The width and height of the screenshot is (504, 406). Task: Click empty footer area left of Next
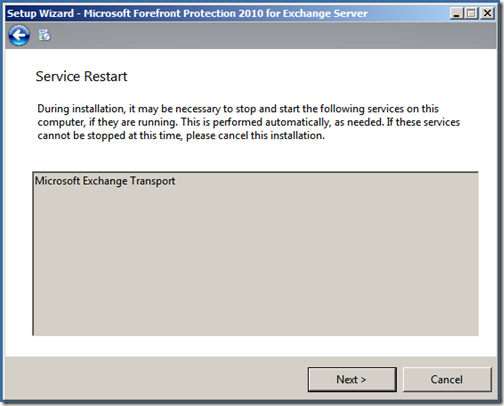tap(155, 379)
